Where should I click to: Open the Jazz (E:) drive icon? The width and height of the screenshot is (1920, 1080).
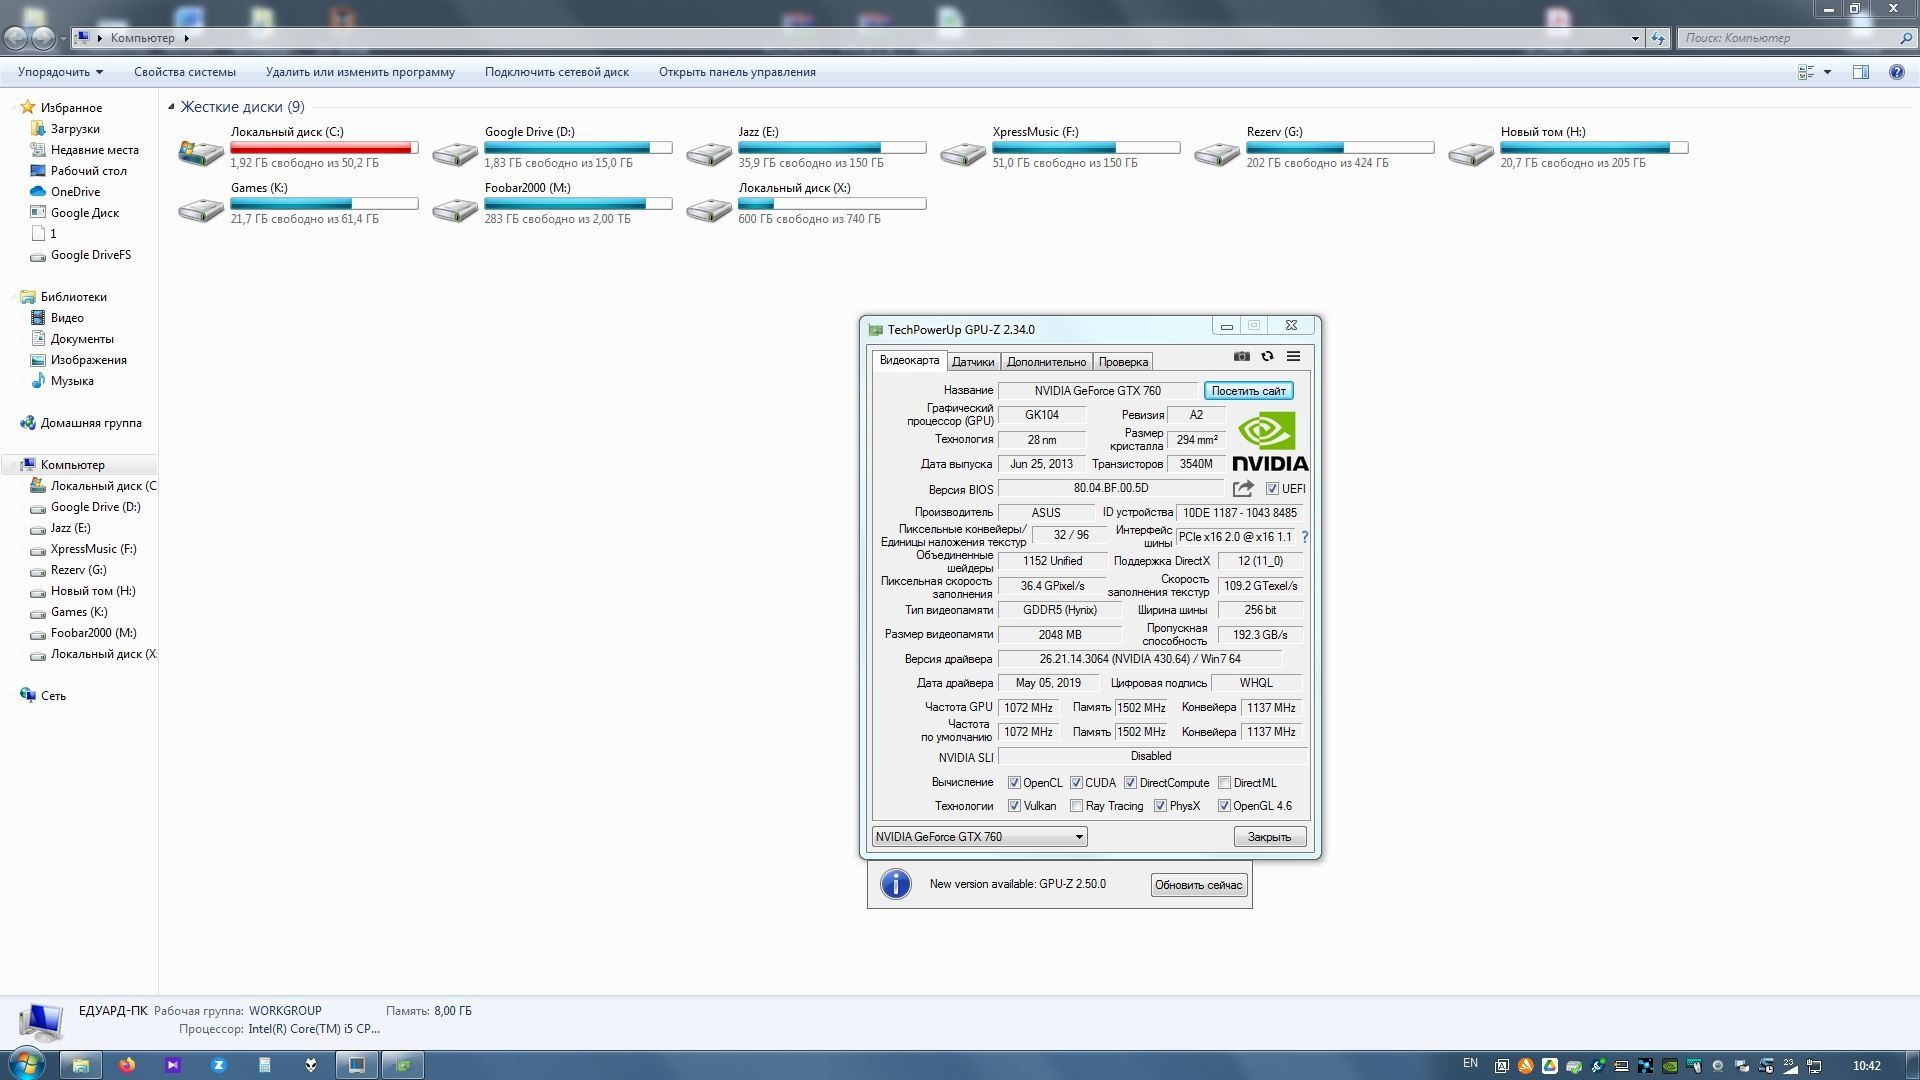(709, 152)
